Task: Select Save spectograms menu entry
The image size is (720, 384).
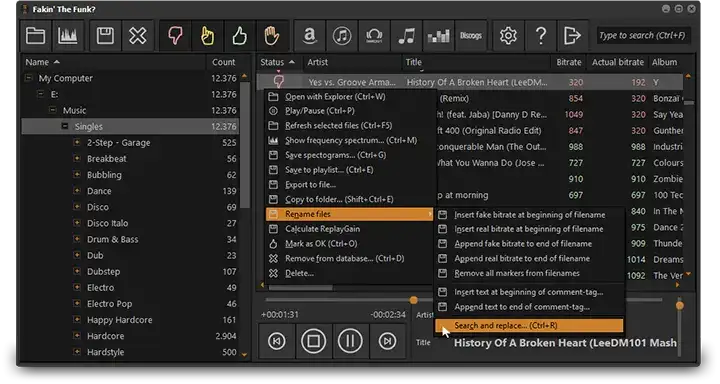Action: pos(350,155)
